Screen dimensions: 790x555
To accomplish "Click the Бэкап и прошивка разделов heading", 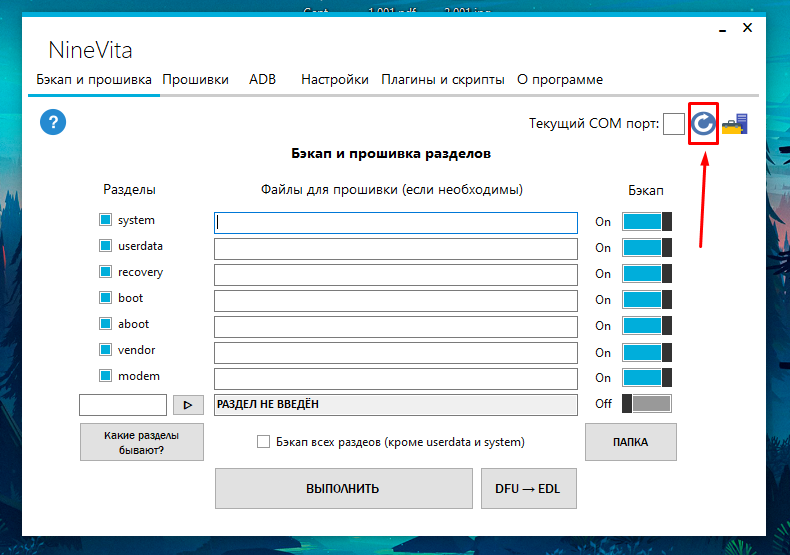I will (x=391, y=154).
